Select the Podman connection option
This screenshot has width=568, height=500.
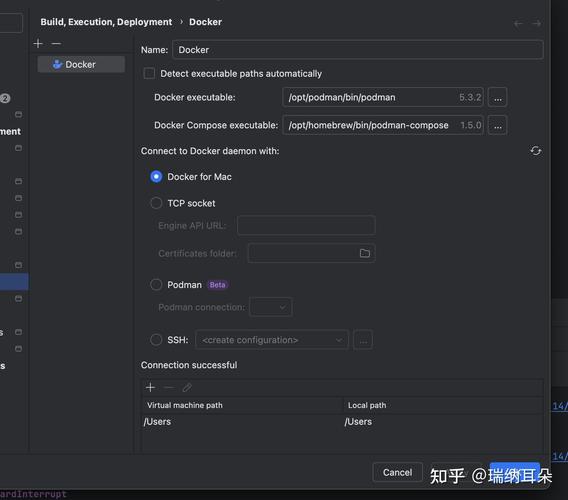(156, 285)
